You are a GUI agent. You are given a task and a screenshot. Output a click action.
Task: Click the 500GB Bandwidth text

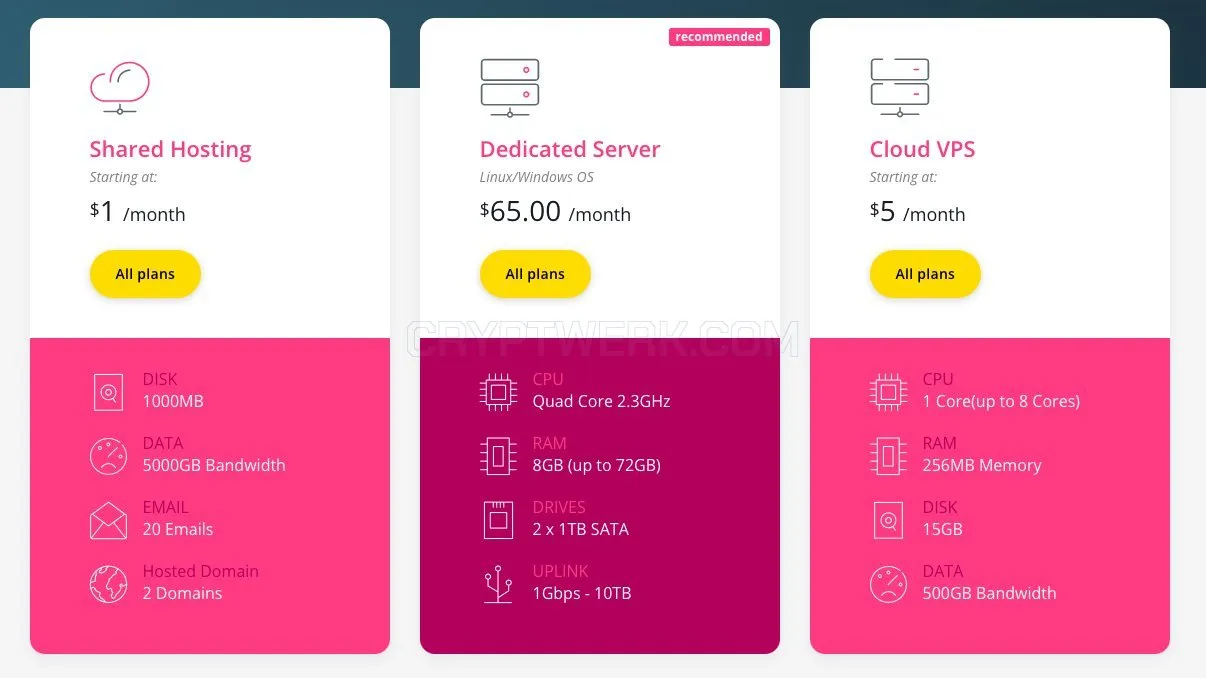tap(989, 593)
